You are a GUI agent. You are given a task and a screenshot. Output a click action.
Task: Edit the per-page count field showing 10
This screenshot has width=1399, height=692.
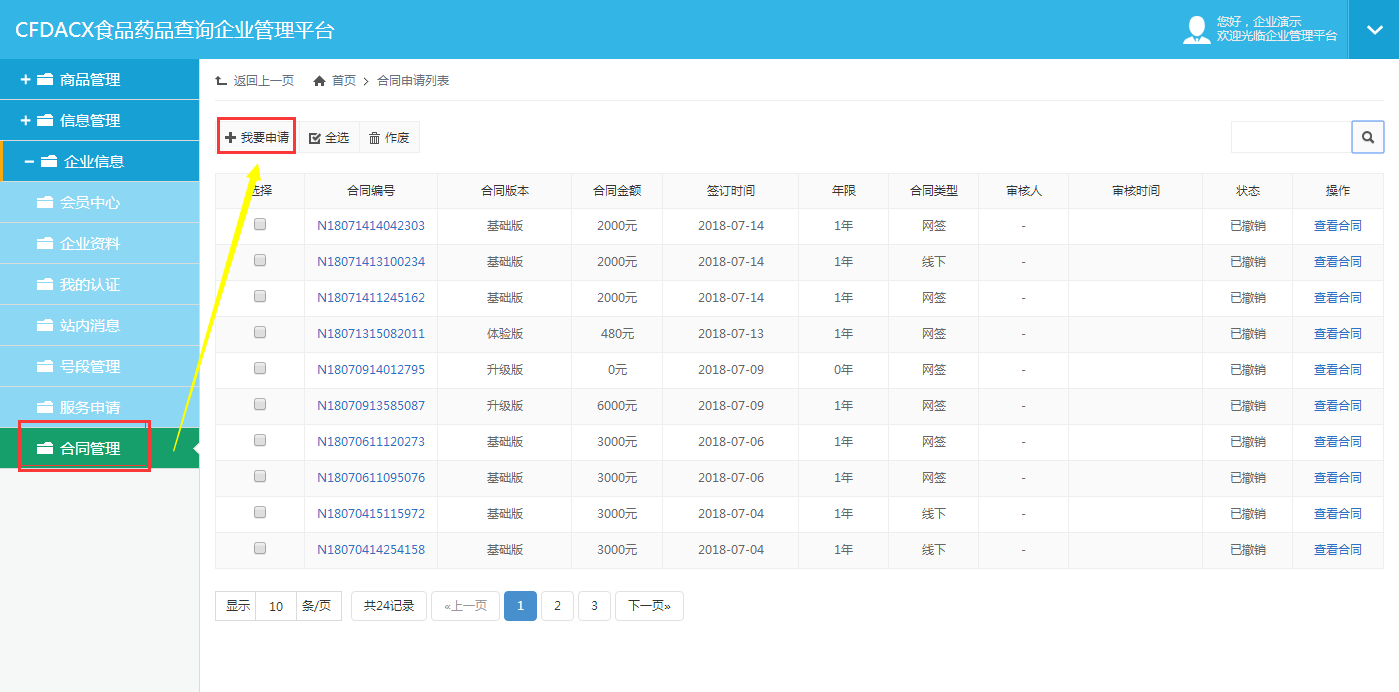tap(276, 606)
